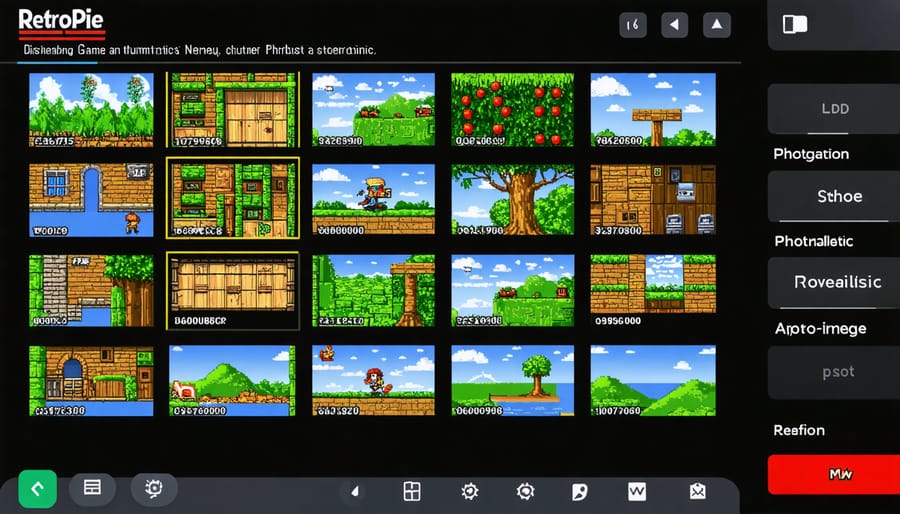Viewport: 900px width, 514px height.
Task: Select the vine-covered brick building thumbnail
Action: point(232,198)
